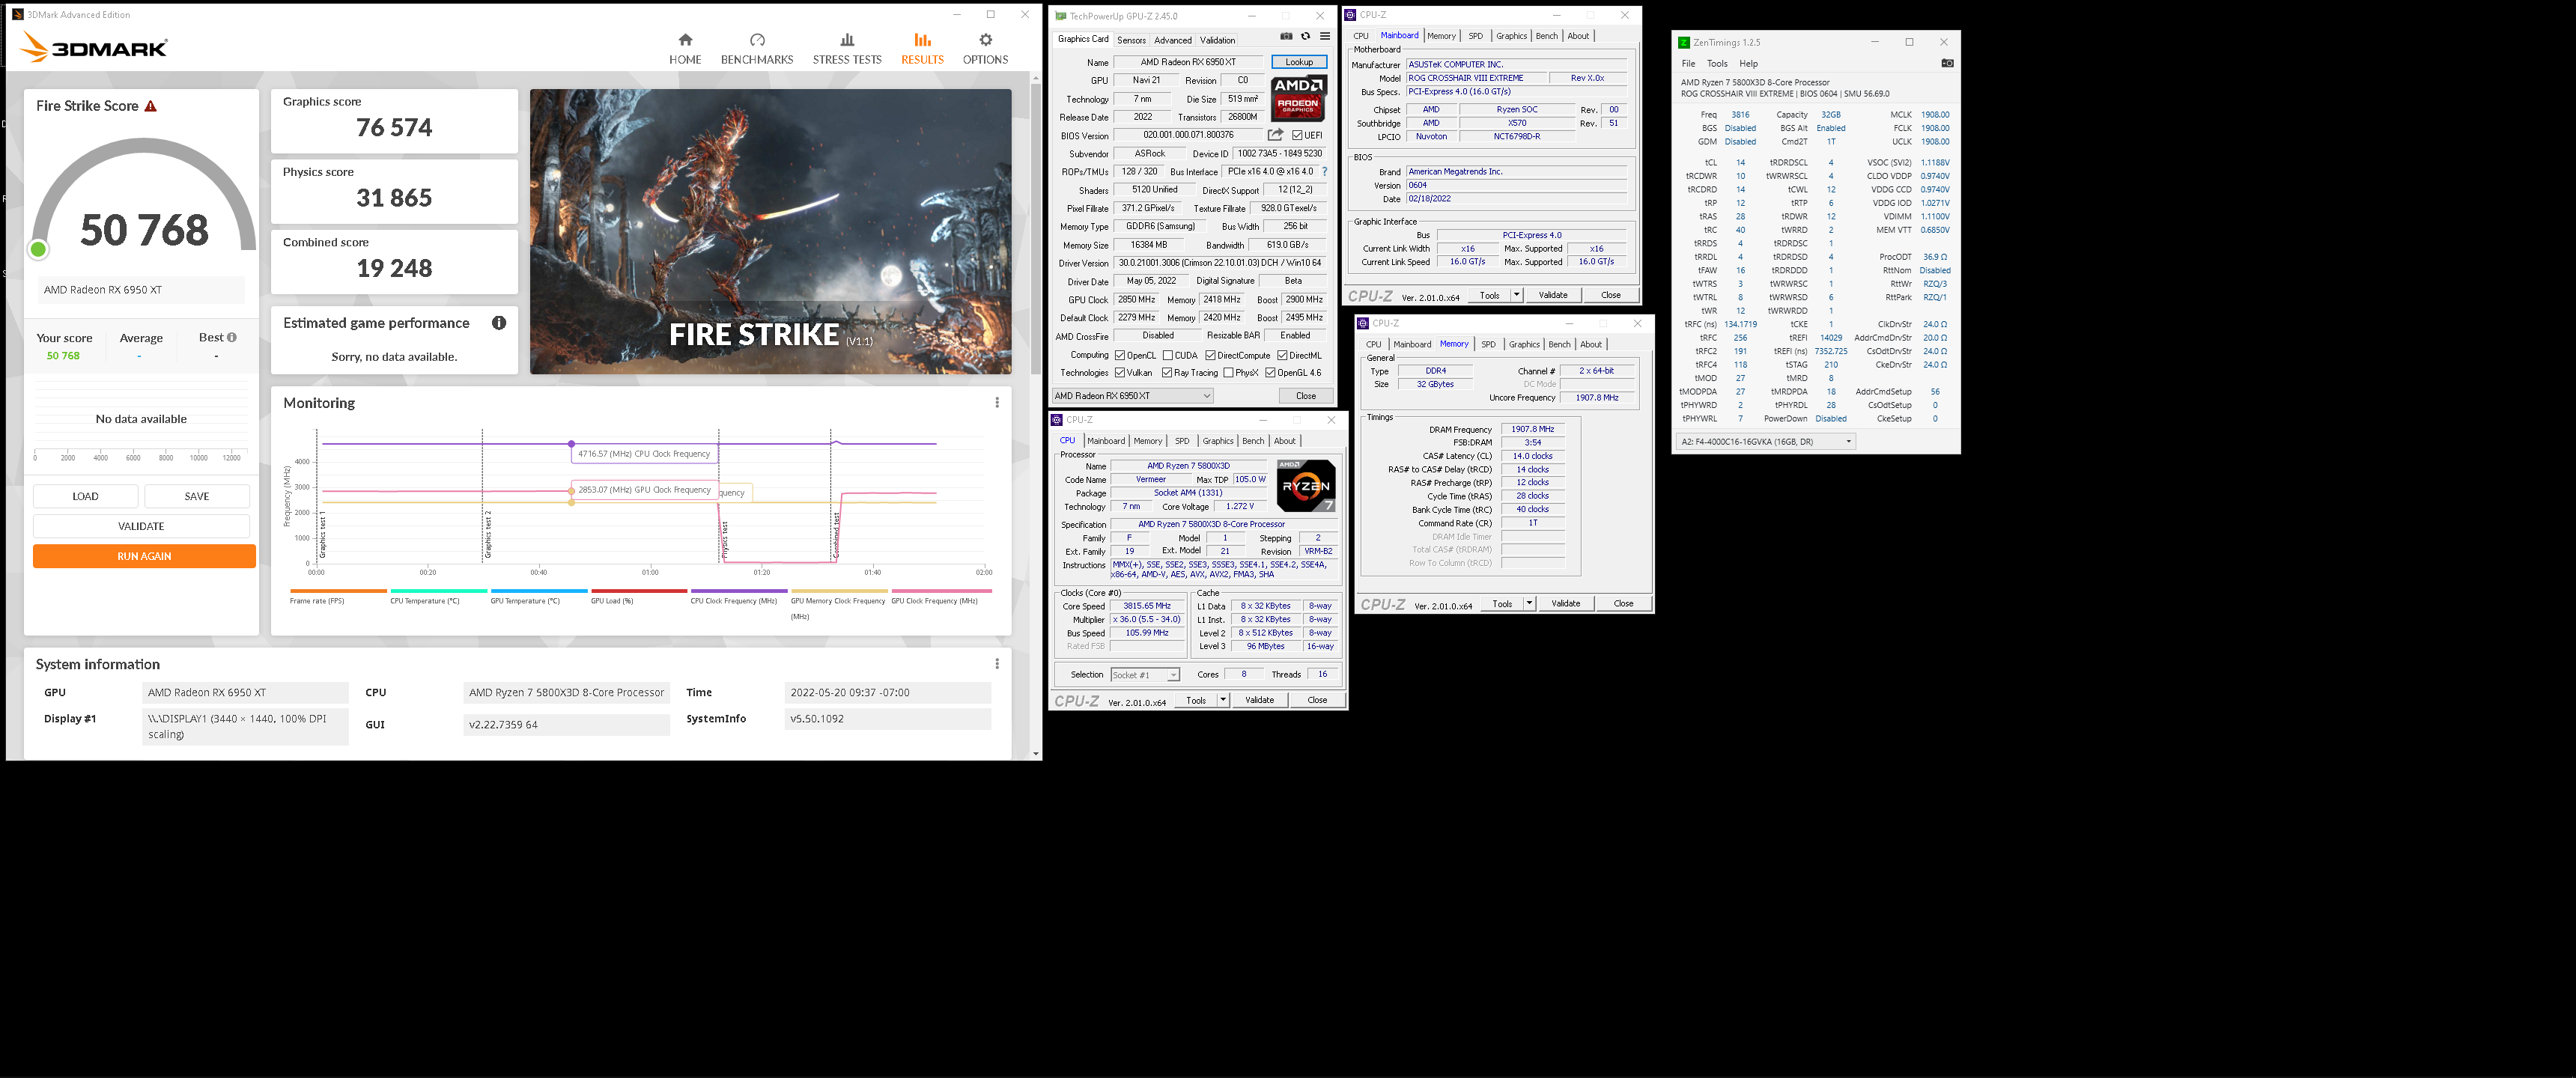2576x1078 pixels.
Task: Expand Tools arrow in CPU-Z CPU window
Action: click(1223, 700)
